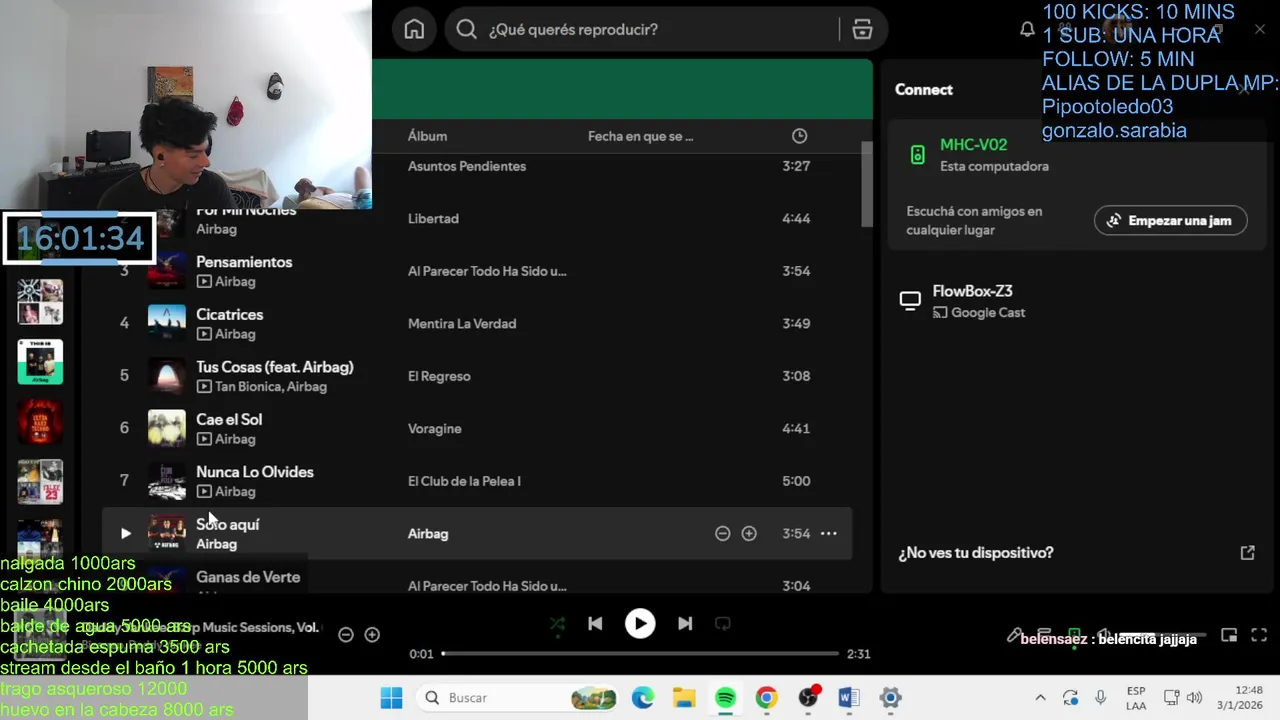
Task: Enter full screen mode
Action: tap(1259, 635)
